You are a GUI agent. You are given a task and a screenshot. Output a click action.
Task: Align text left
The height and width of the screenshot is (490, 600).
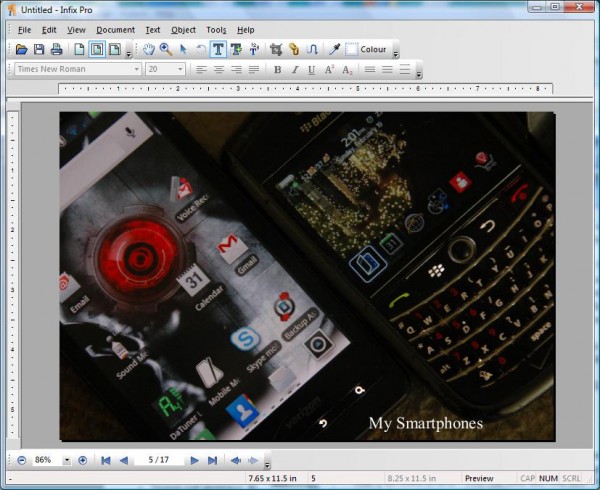pos(201,69)
